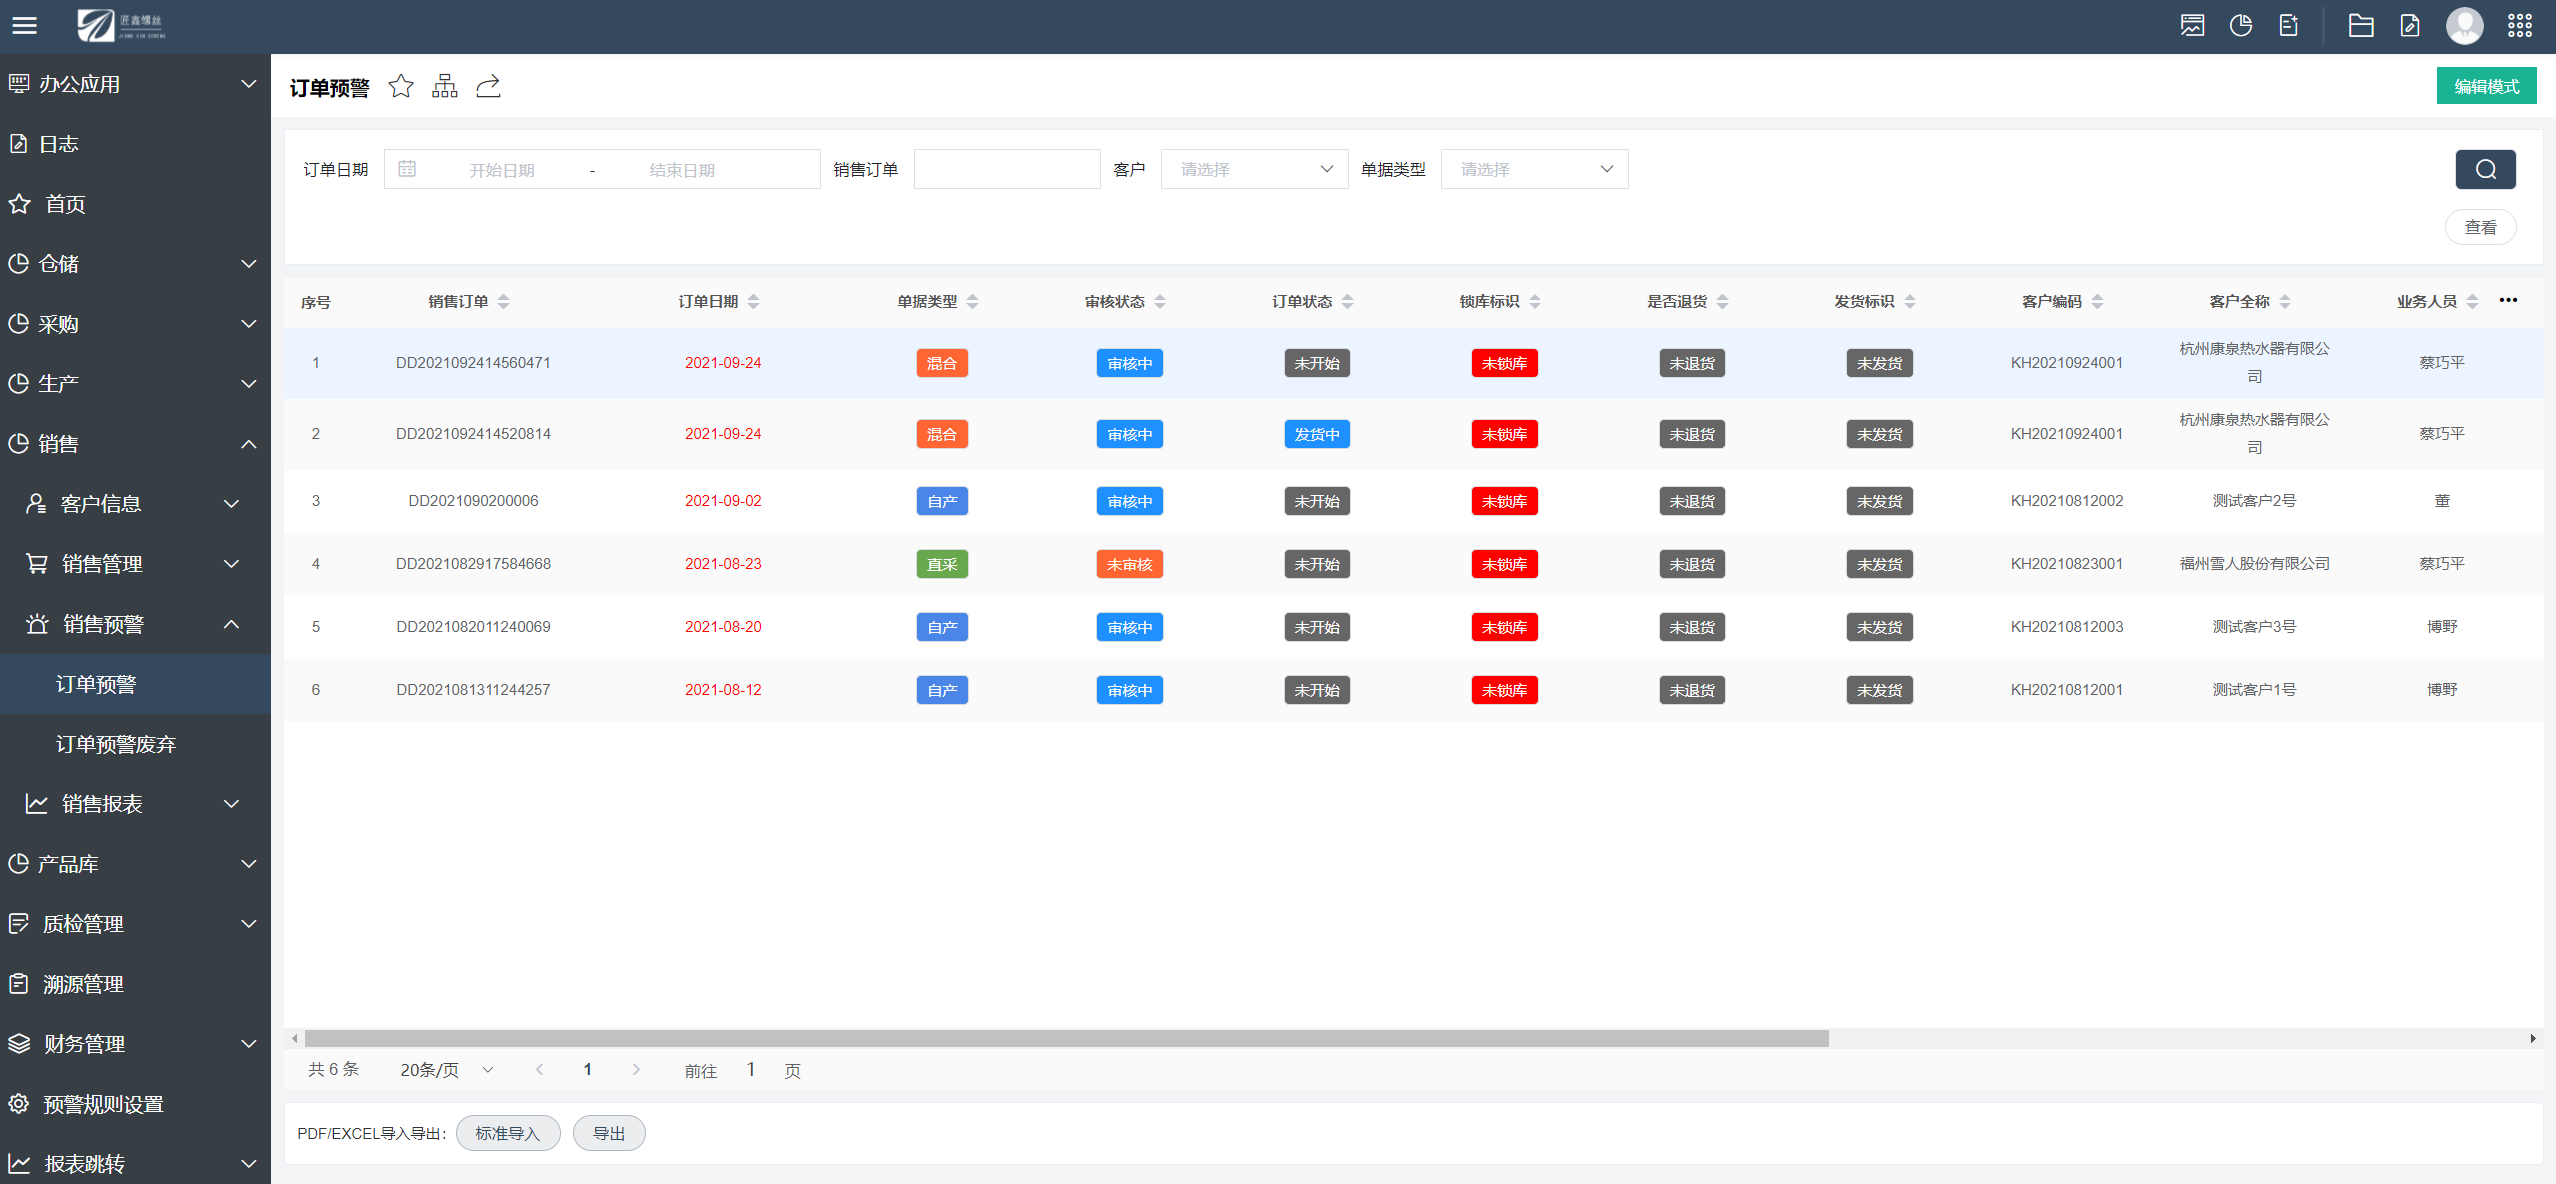Open the 客户 dropdown
This screenshot has width=2556, height=1184.
click(x=1254, y=170)
